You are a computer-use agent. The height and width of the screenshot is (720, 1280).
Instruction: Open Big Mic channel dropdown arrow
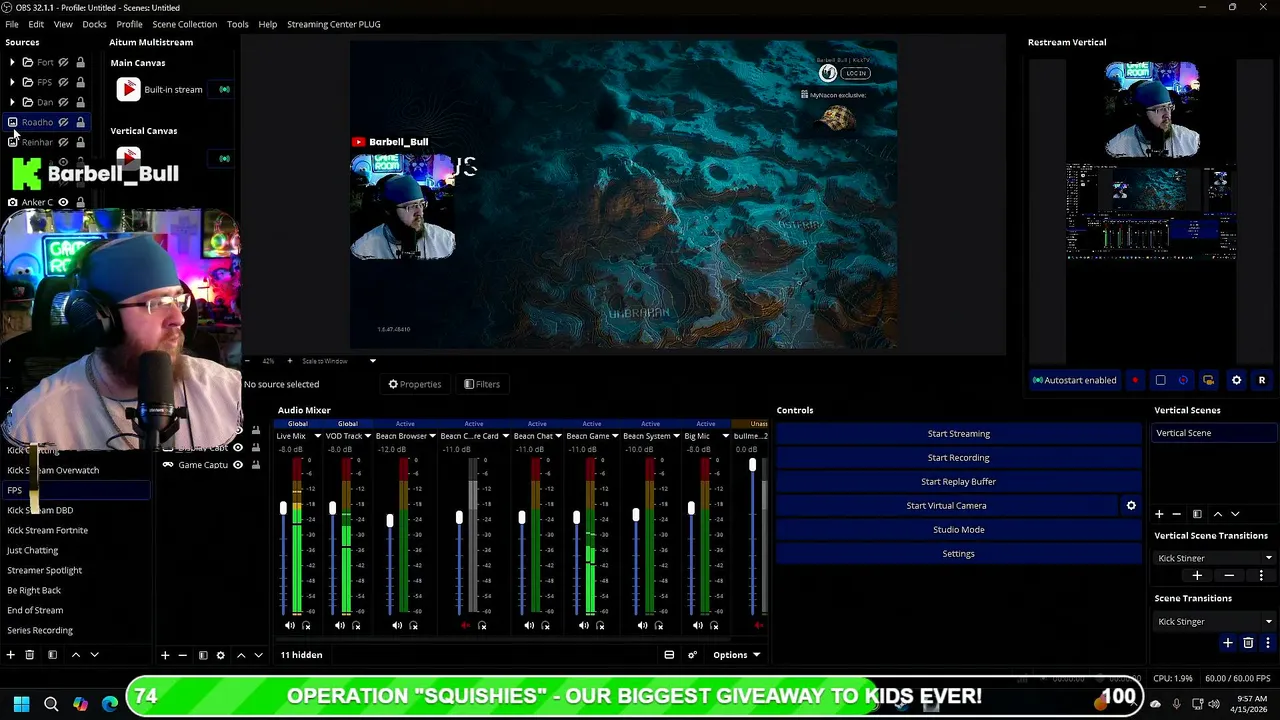[x=725, y=436]
